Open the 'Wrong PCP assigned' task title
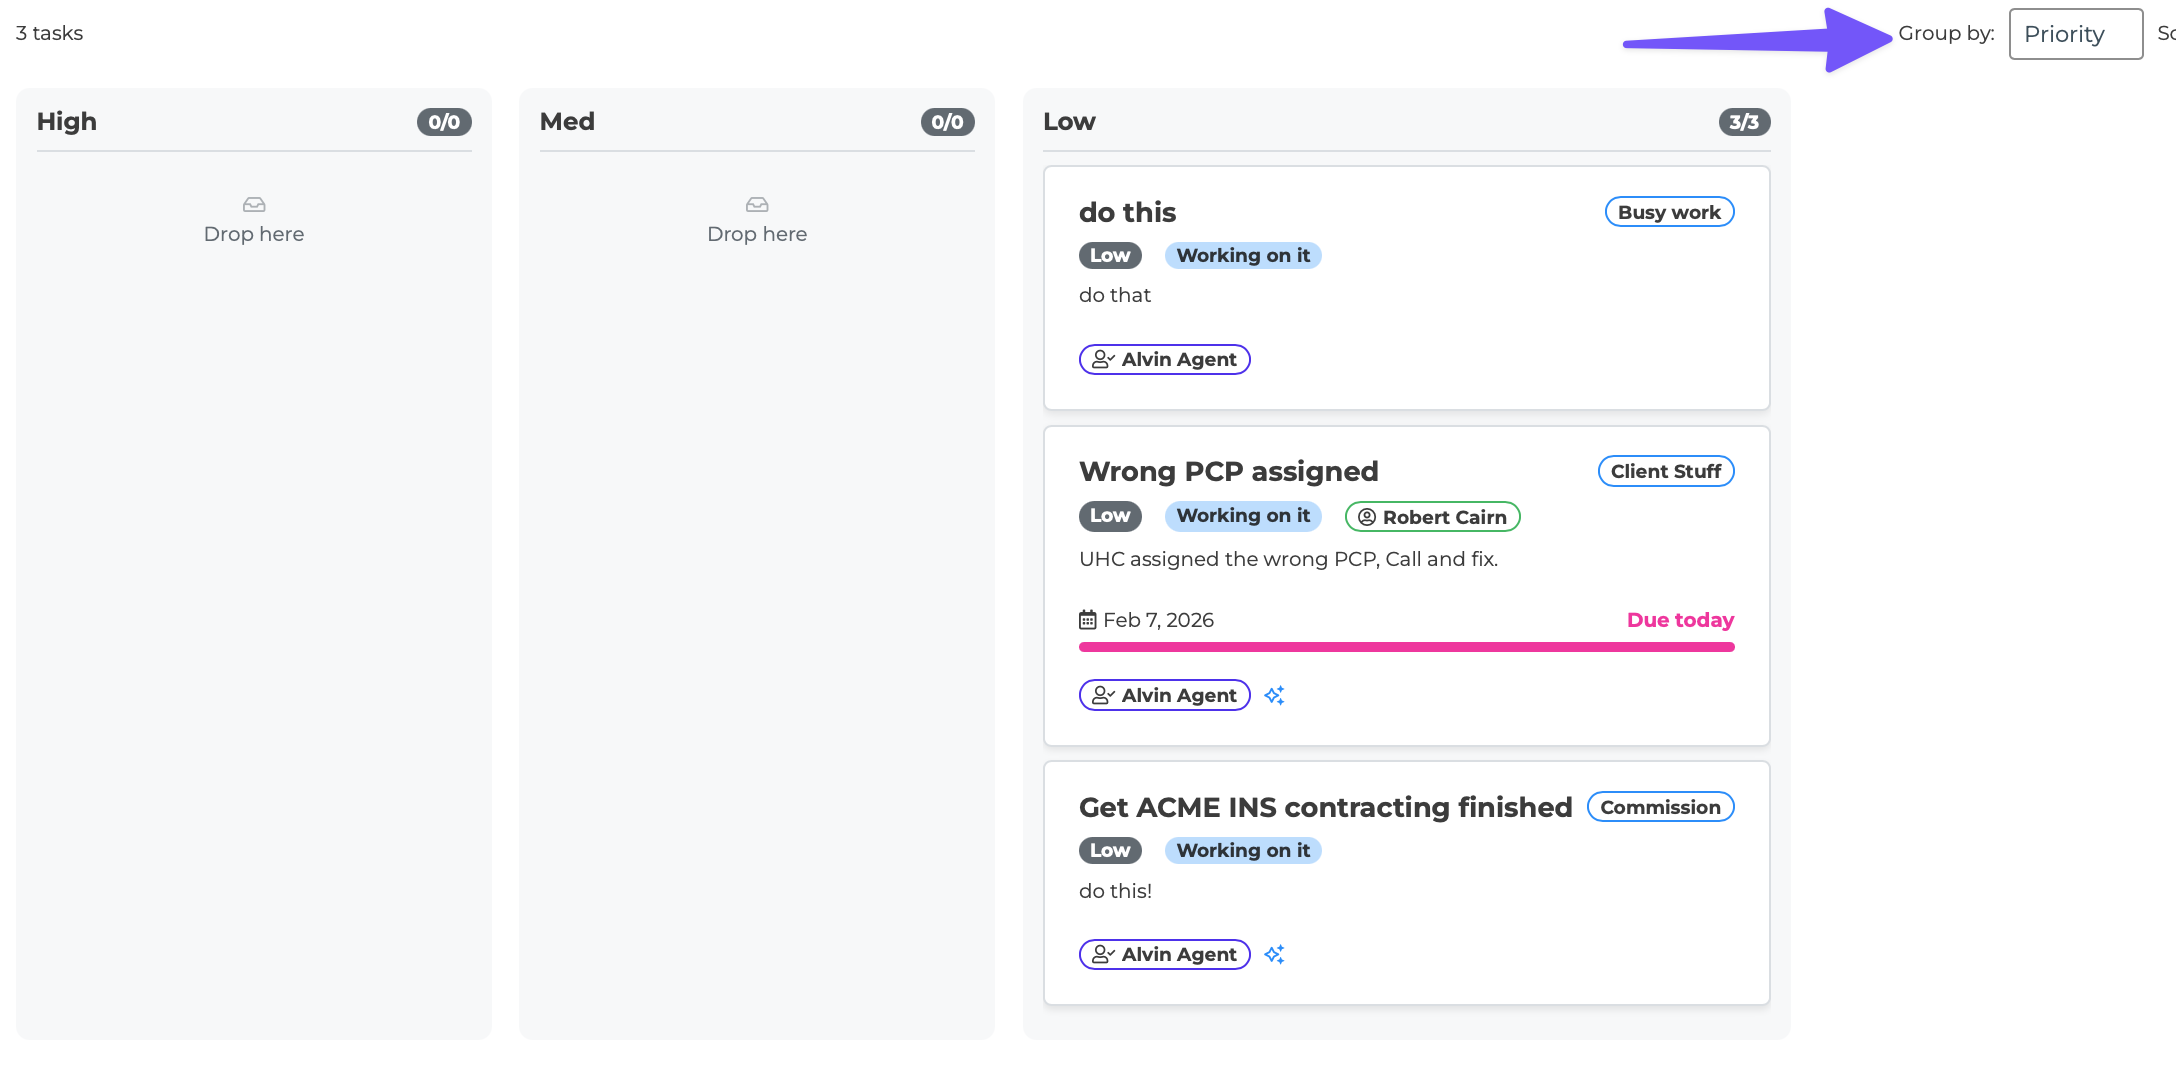Image resolution: width=2176 pixels, height=1070 pixels. (1229, 471)
